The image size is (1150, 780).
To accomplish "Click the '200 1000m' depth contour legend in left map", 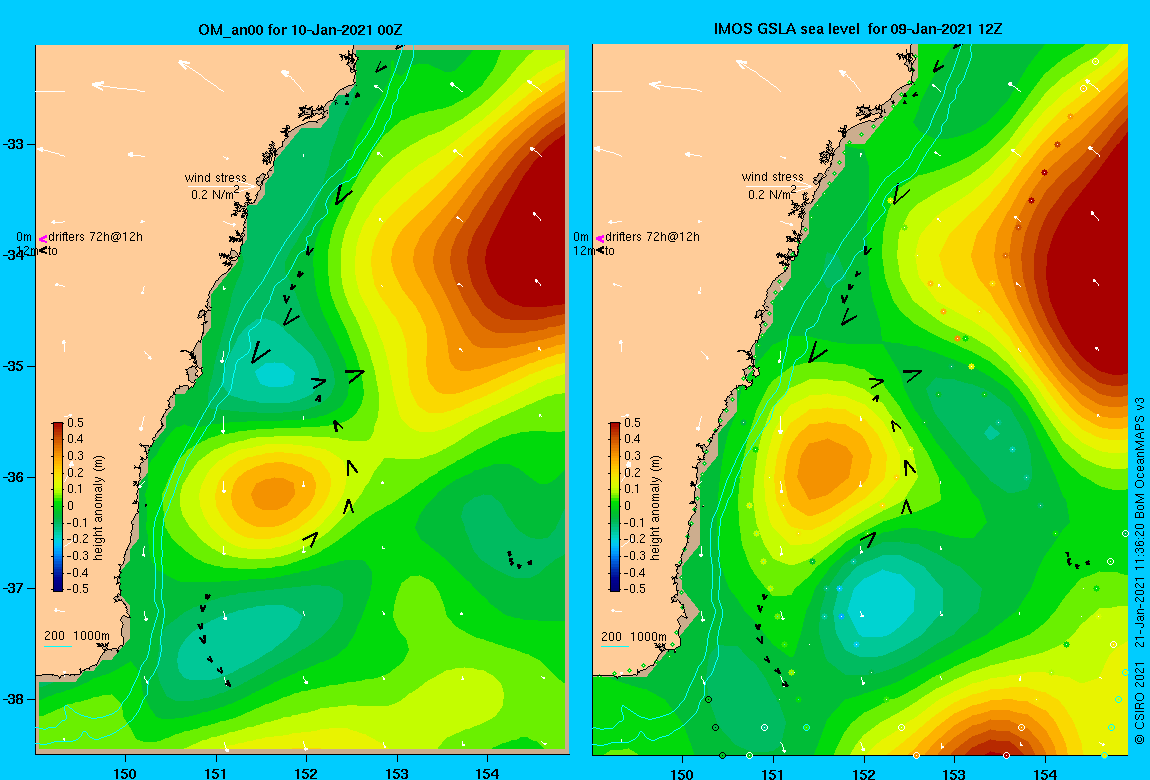I will click(x=76, y=636).
